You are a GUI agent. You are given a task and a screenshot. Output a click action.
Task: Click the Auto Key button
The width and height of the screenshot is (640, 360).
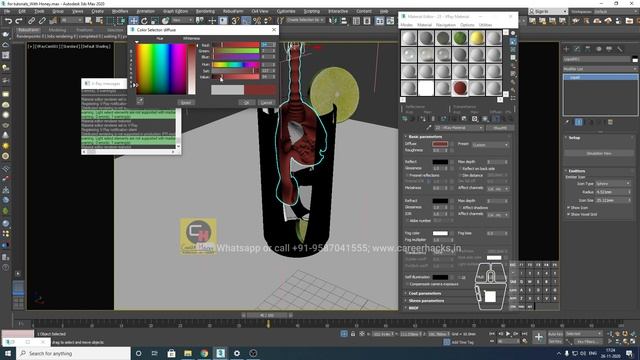point(555,334)
